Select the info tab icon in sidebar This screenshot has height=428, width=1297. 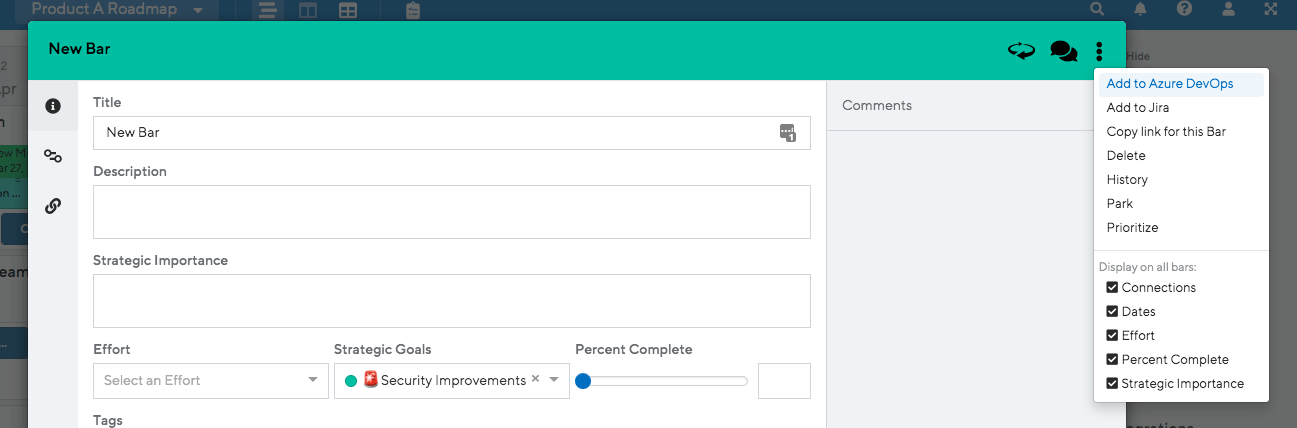pyautogui.click(x=53, y=106)
